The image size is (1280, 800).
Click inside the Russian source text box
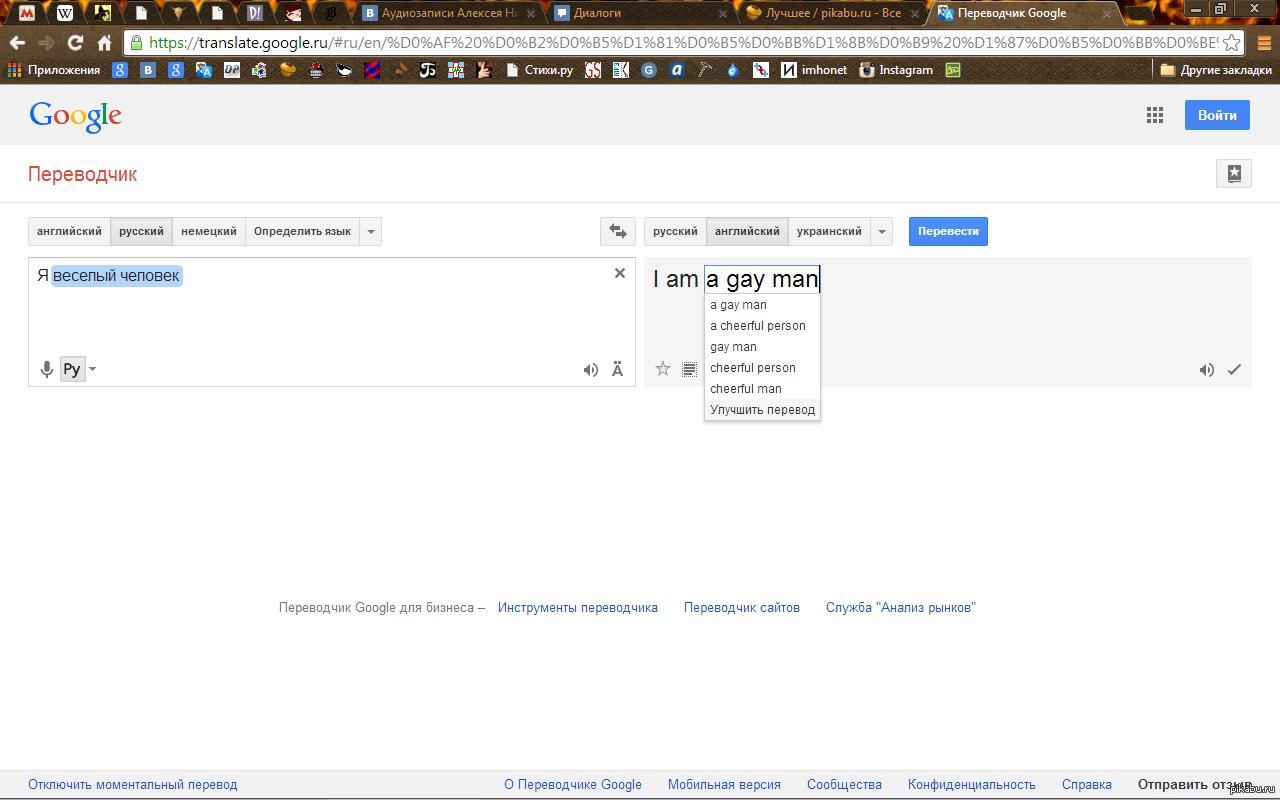coord(330,320)
